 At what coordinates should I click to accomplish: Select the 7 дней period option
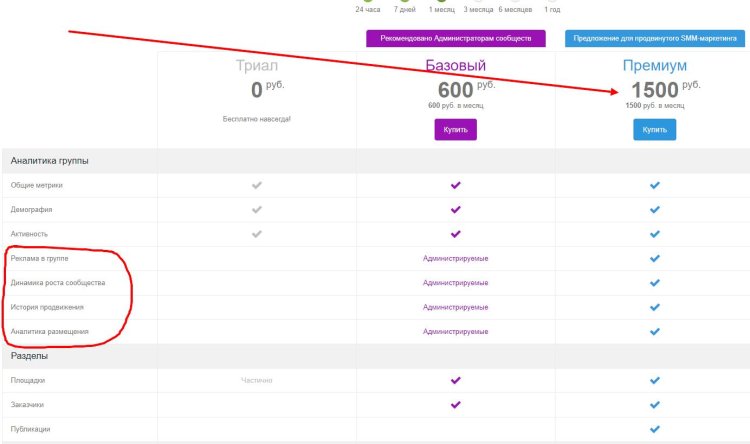tap(405, 9)
